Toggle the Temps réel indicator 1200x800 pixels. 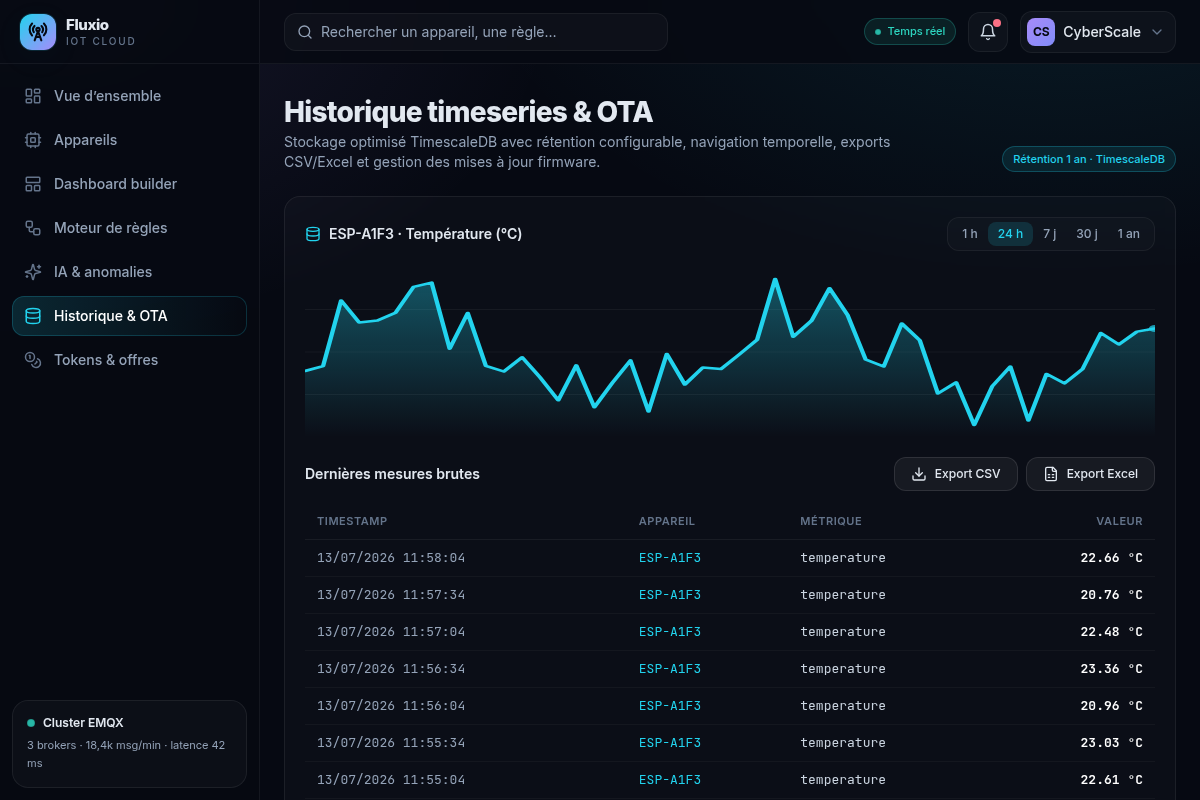click(x=910, y=32)
